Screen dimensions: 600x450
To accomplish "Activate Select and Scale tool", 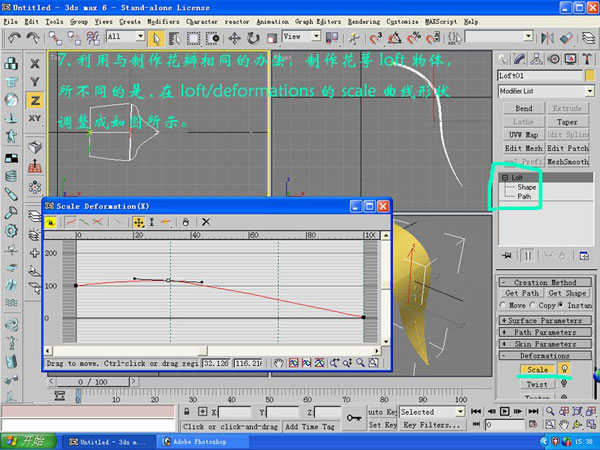I will 272,38.
